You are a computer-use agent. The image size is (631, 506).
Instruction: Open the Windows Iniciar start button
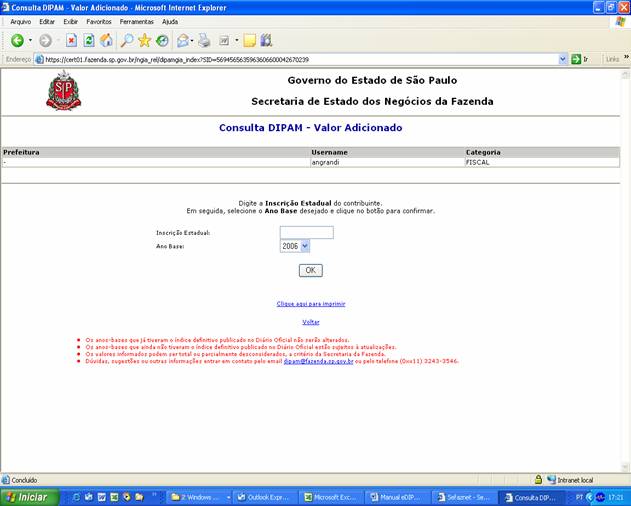[26, 497]
